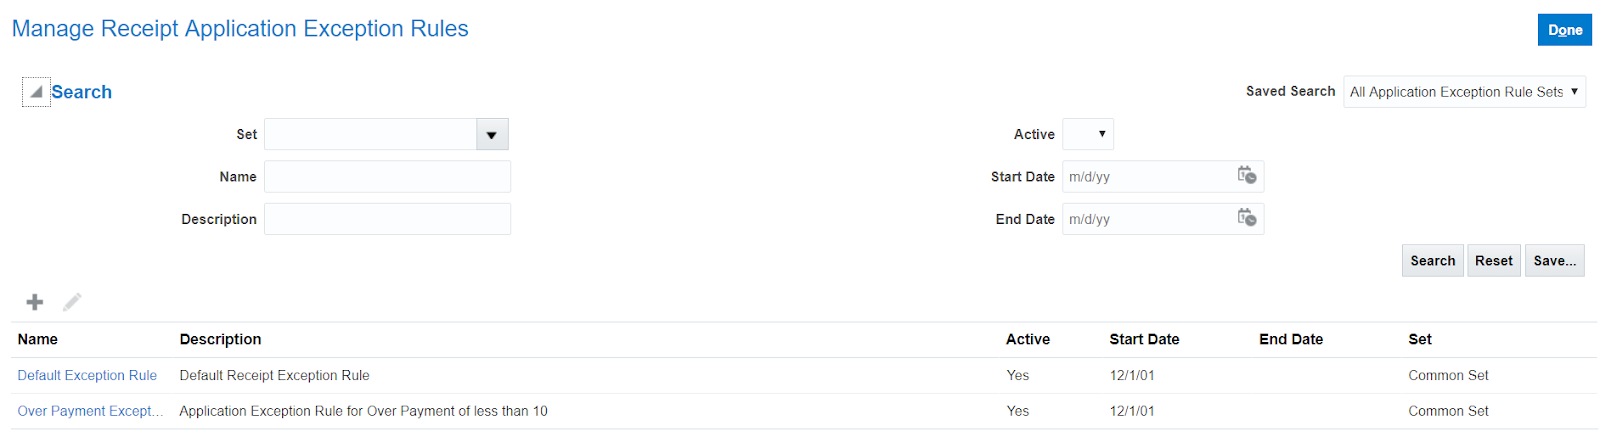Screen dimensions: 1600x437
Task: Collapse the Search section triangle
Action: pyautogui.click(x=36, y=92)
